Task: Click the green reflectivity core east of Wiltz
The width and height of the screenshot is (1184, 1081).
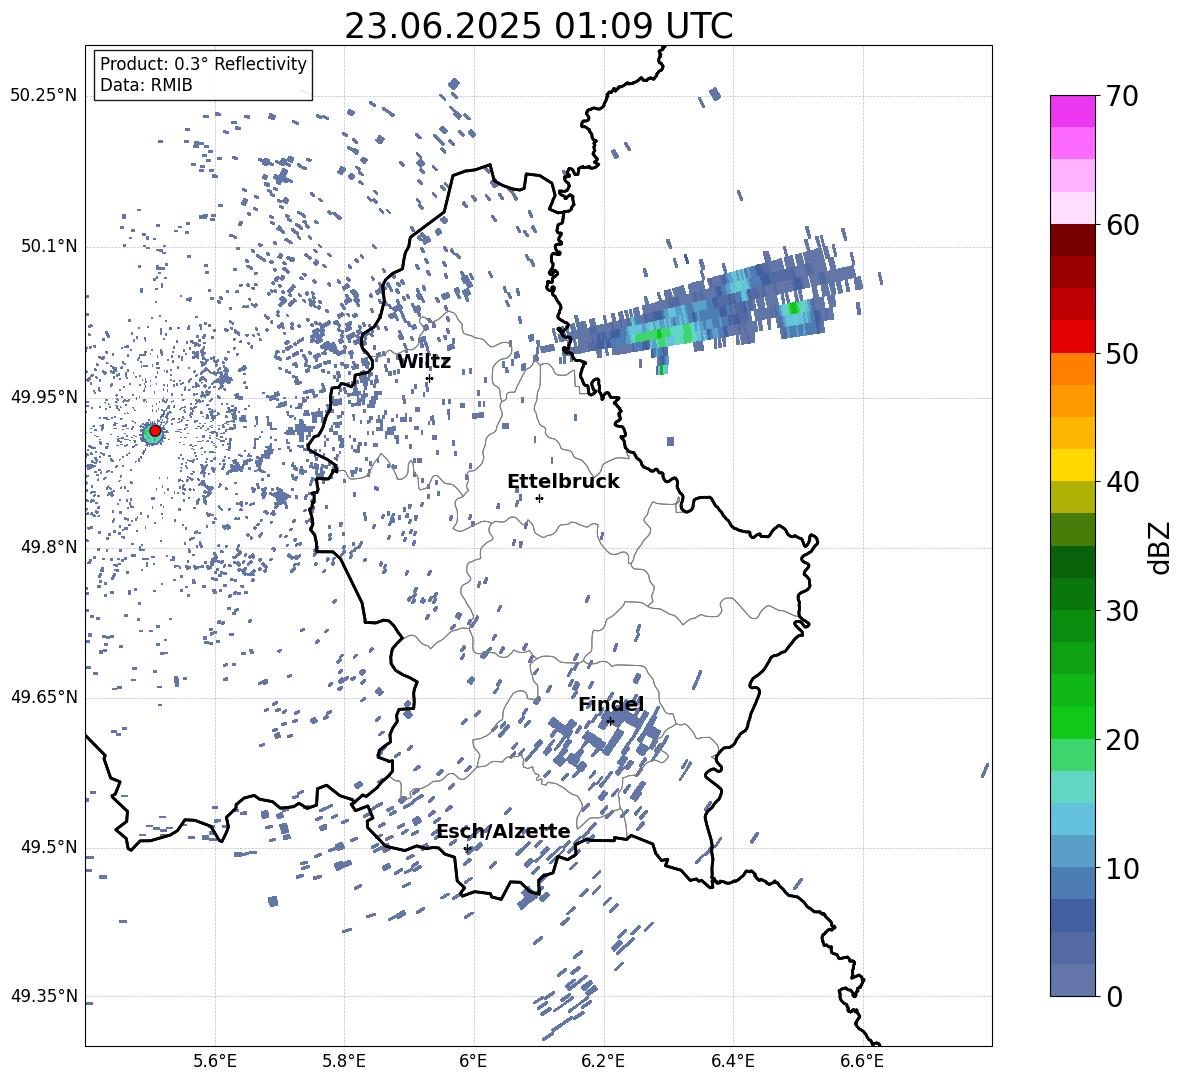Action: click(663, 334)
